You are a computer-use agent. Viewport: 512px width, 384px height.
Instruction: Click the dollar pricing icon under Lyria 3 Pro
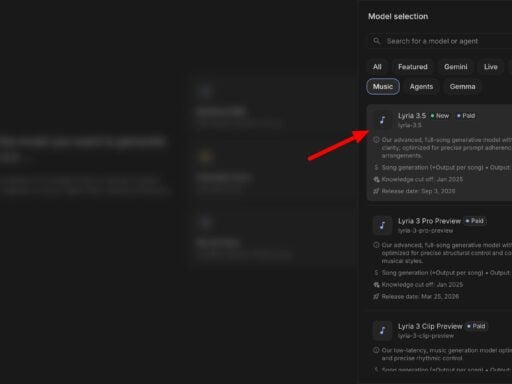click(x=376, y=273)
